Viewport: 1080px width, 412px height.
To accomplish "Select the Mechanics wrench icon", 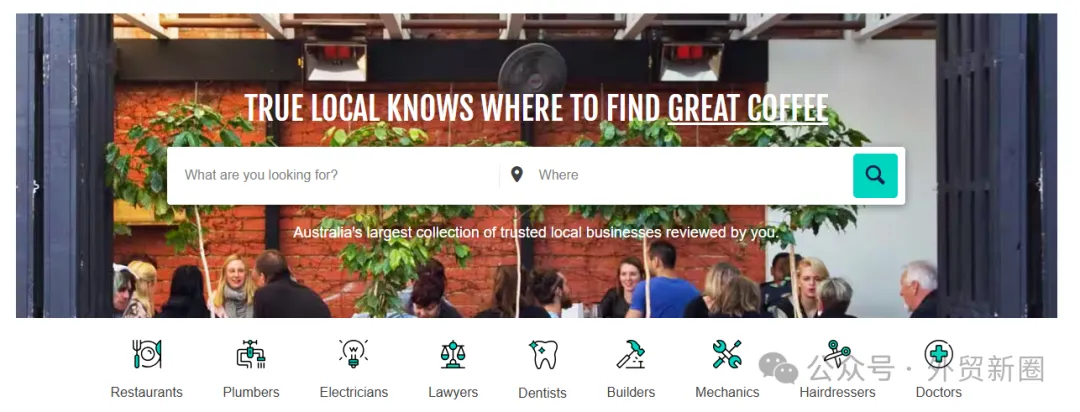I will pyautogui.click(x=727, y=354).
